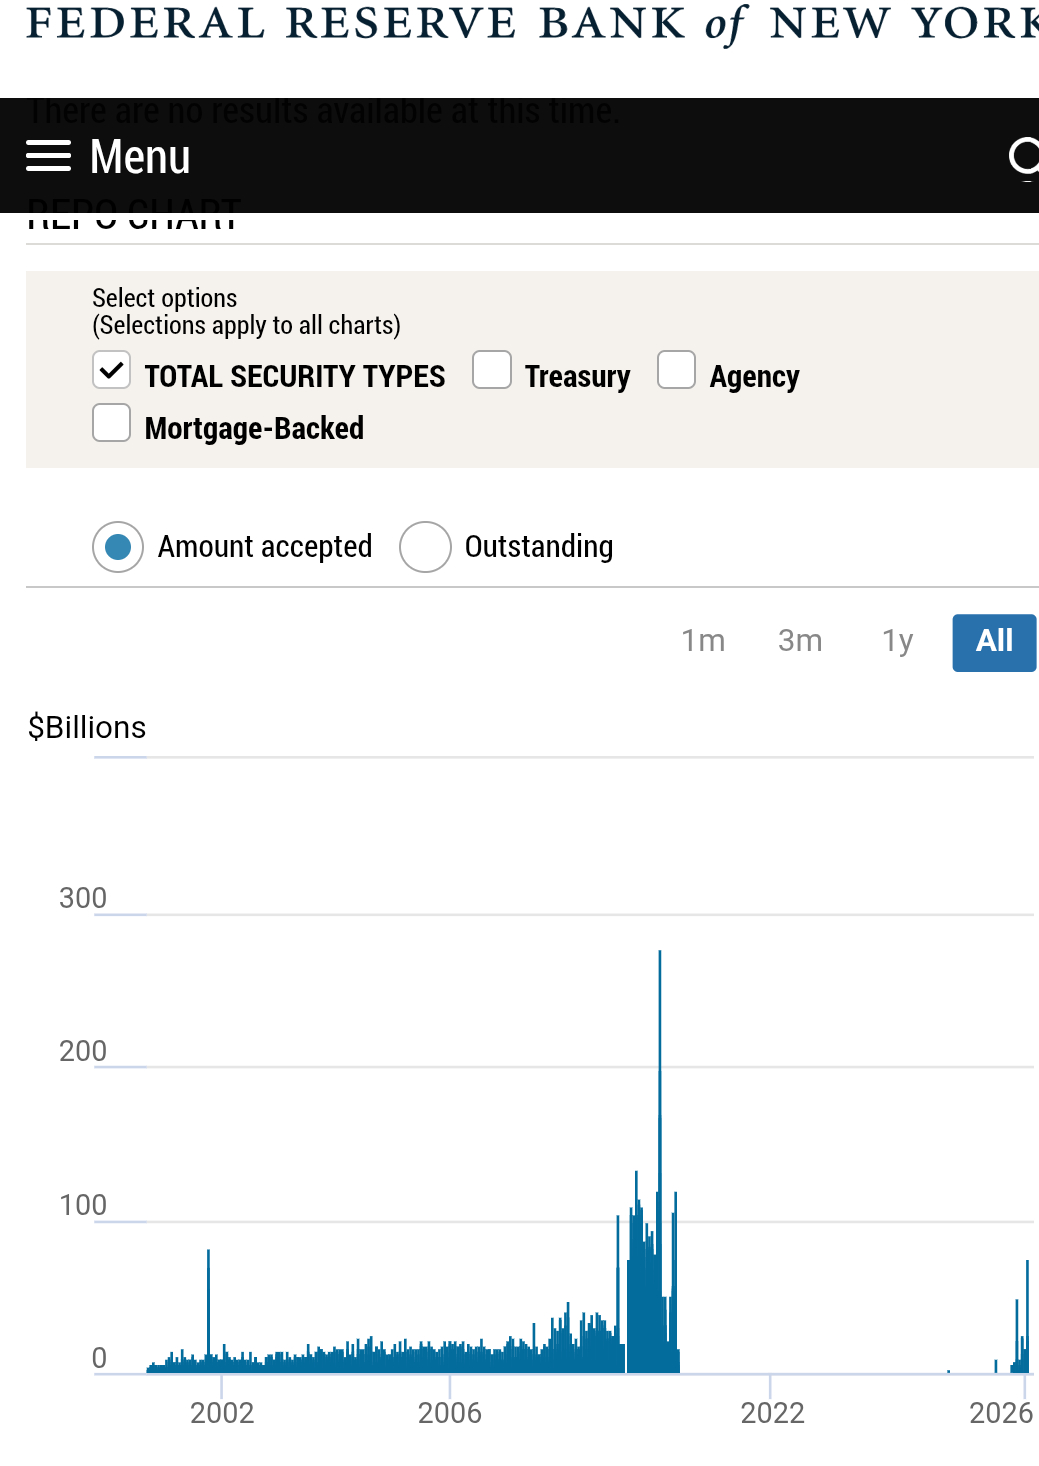
Task: Click the Menu text label
Action: point(140,157)
